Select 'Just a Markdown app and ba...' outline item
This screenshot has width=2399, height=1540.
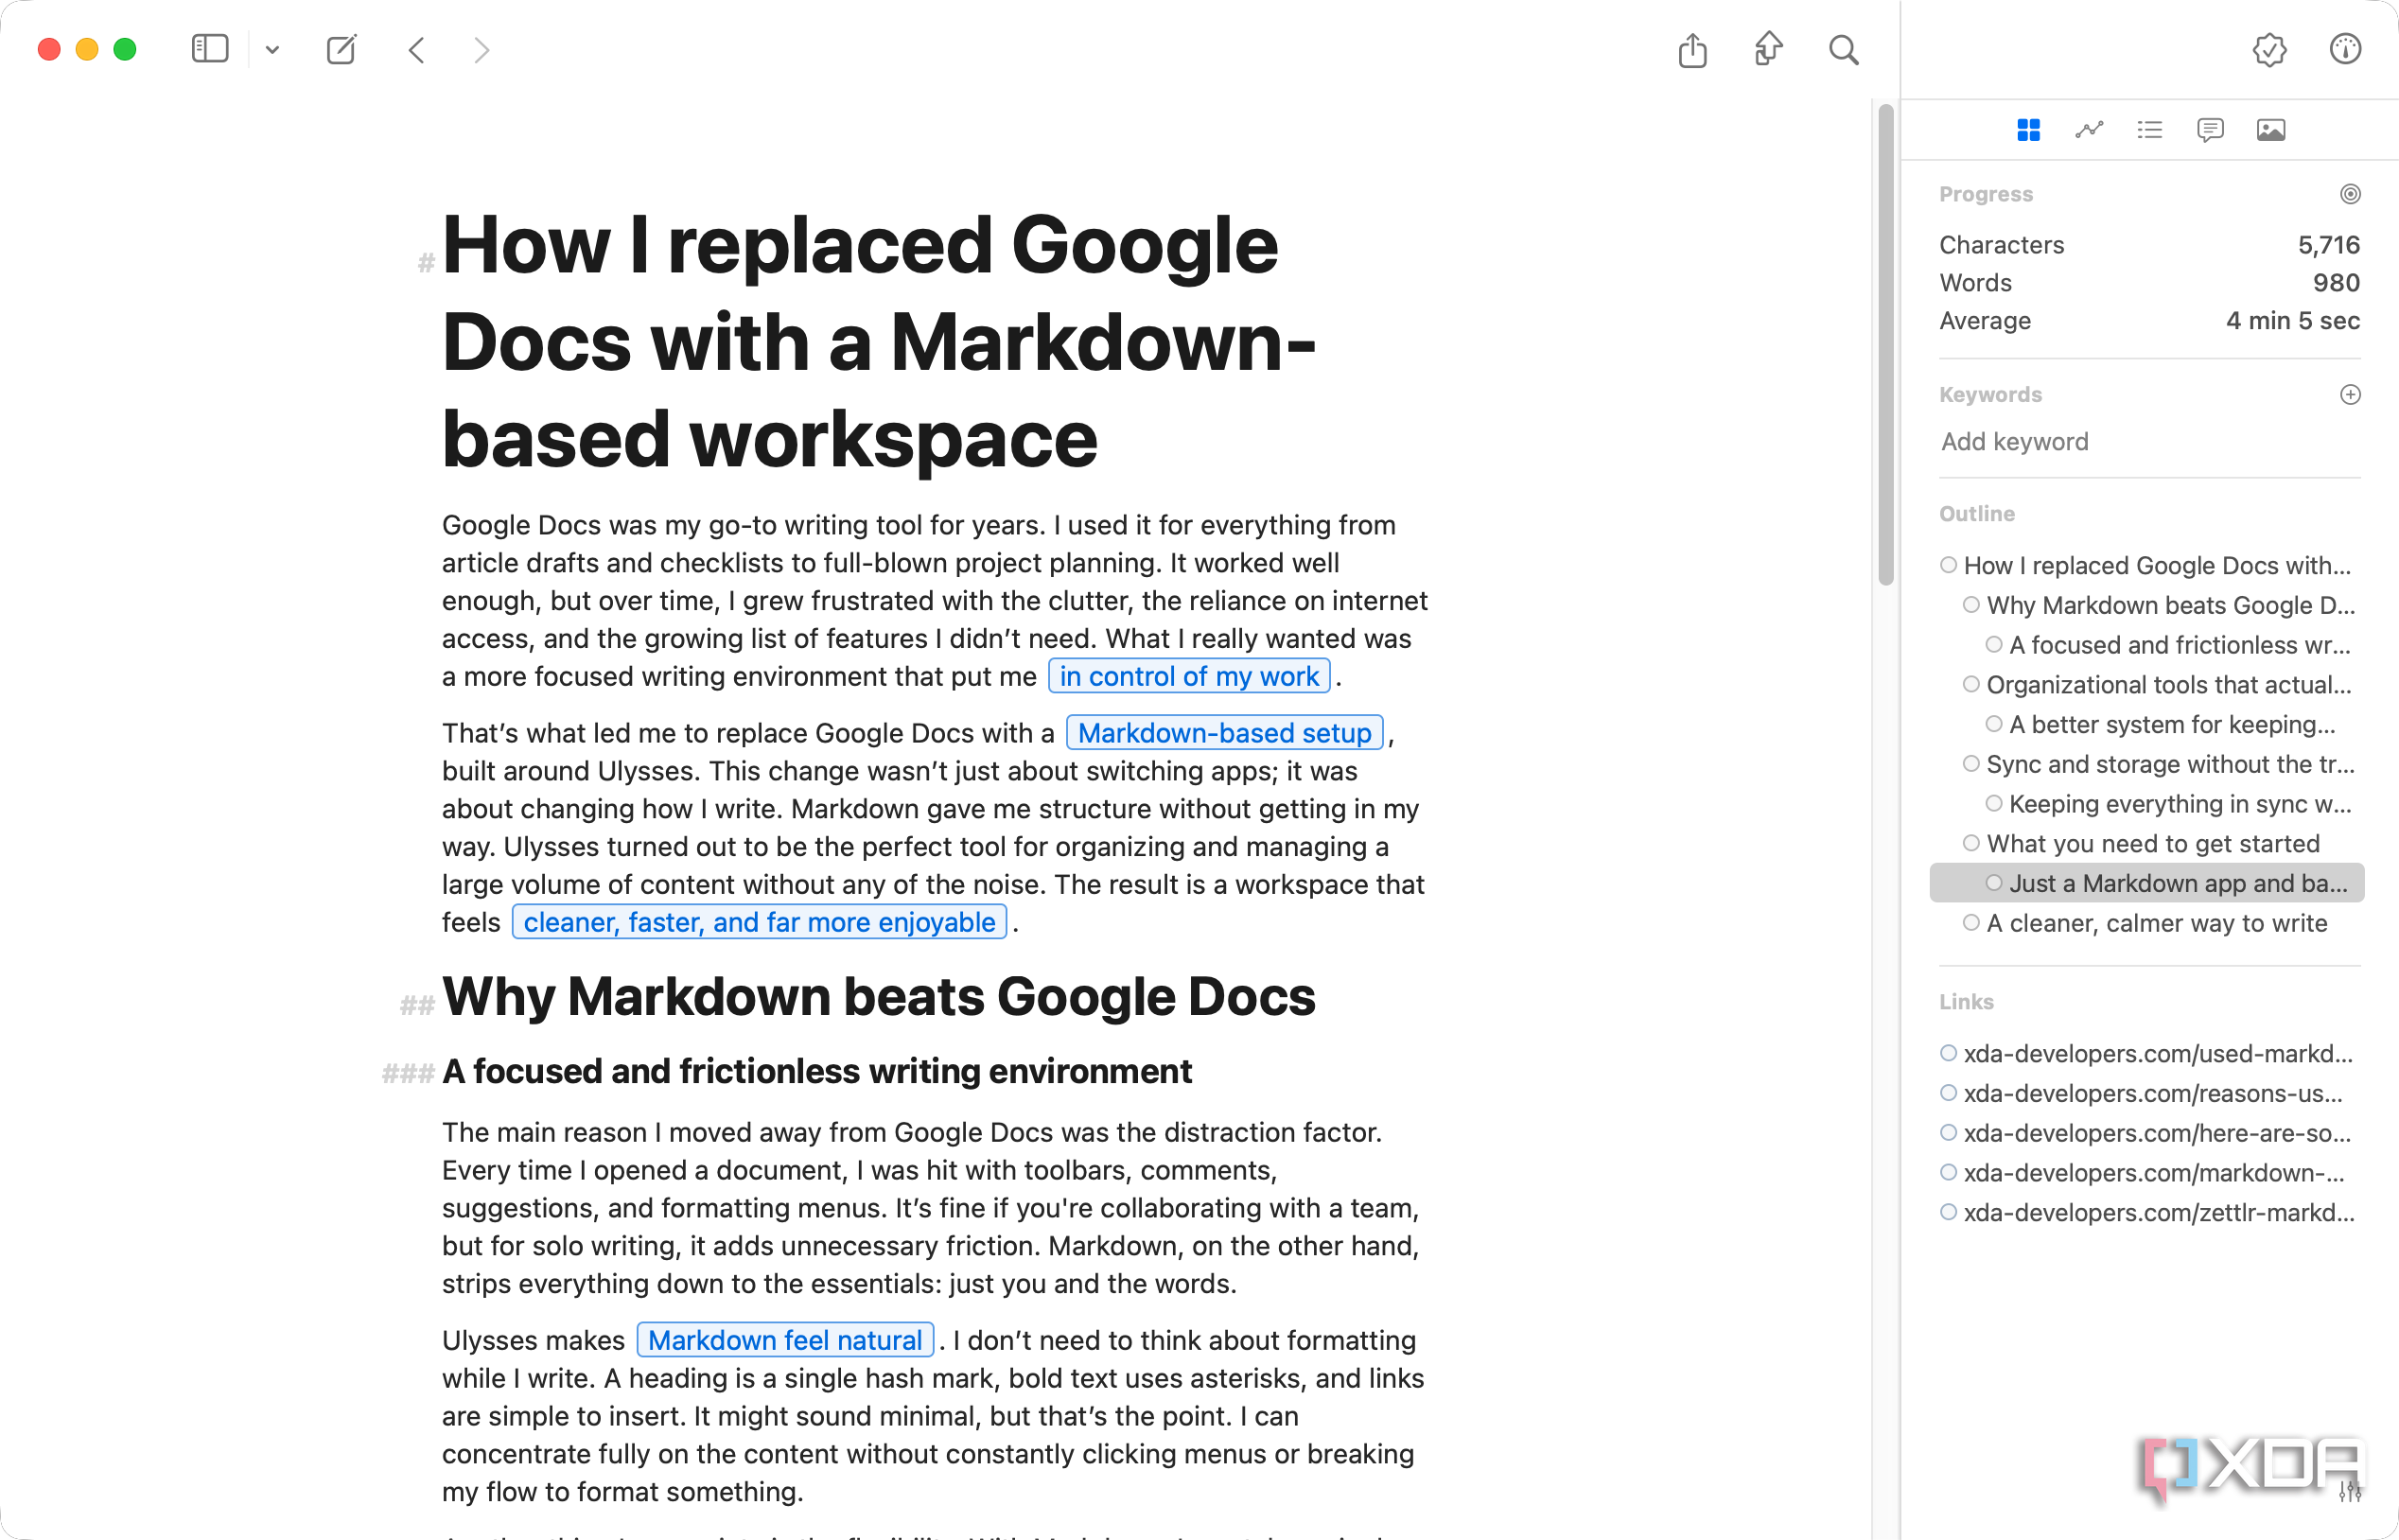point(2147,884)
